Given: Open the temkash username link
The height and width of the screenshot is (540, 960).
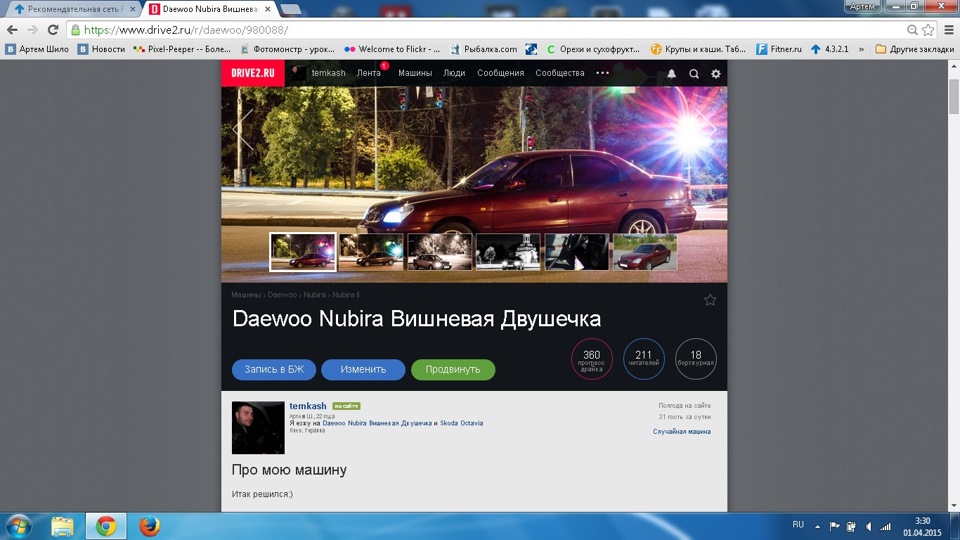Looking at the screenshot, I should [x=308, y=406].
